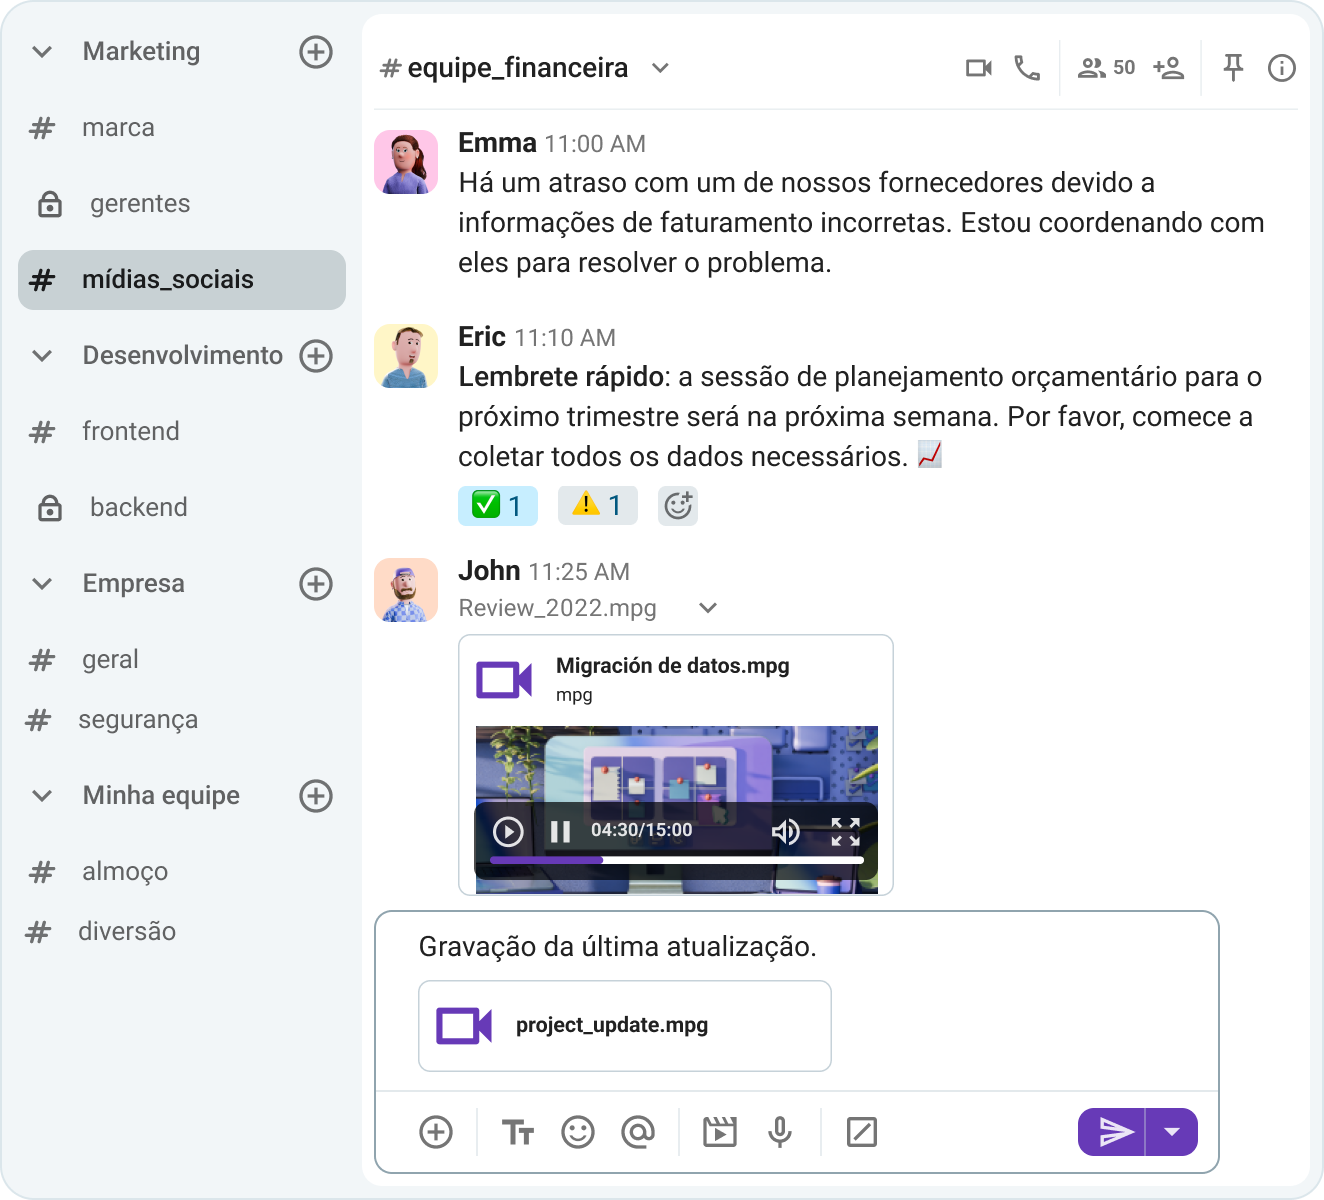Collapse the Empresa section
Viewport: 1324px width, 1200px height.
tap(42, 584)
